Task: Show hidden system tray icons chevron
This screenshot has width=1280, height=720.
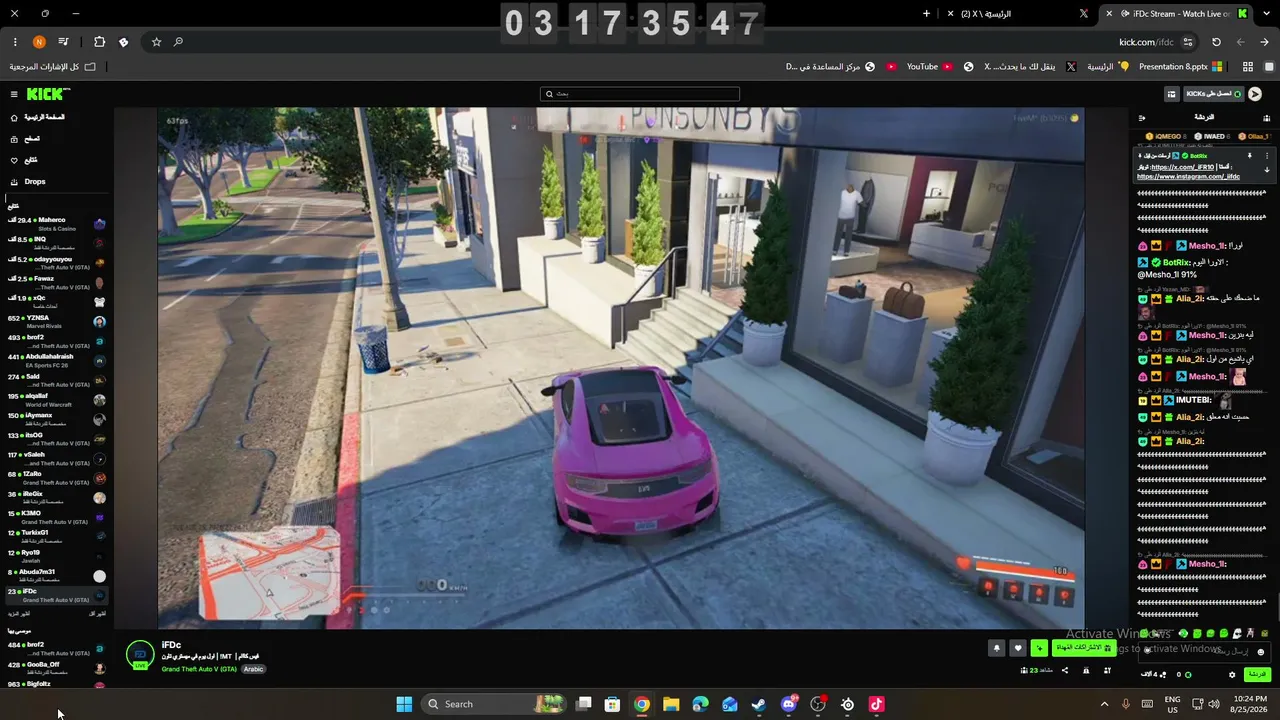Action: 1104,704
